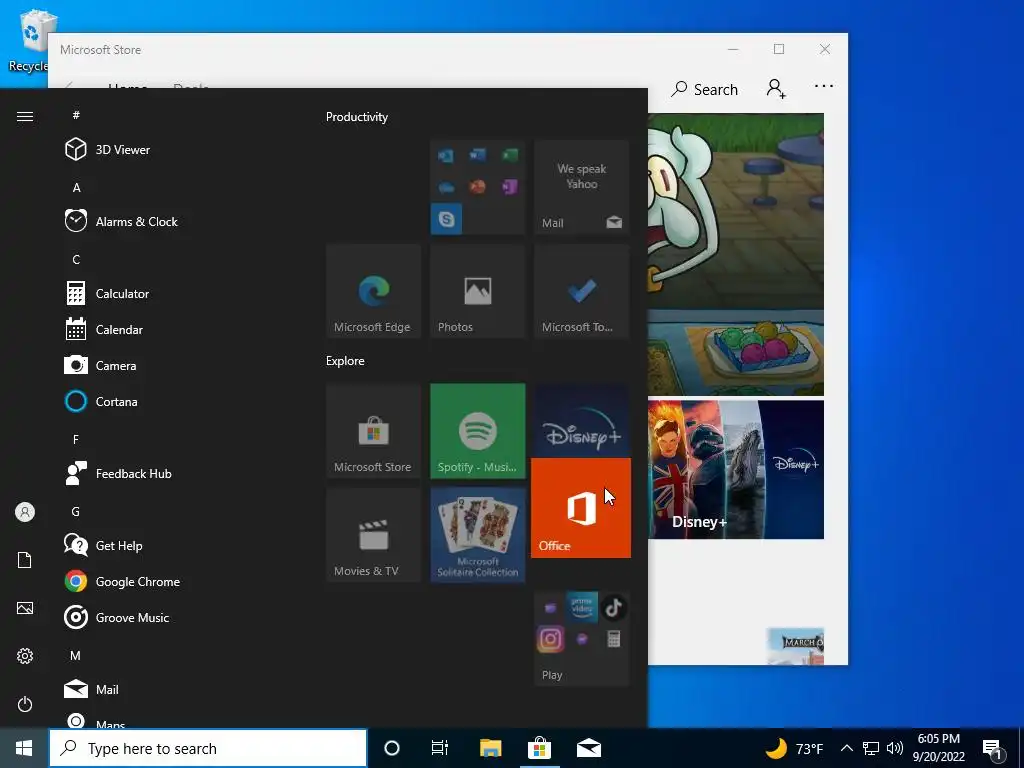The image size is (1024, 768).
Task: Click the volume speaker icon in tray
Action: [895, 748]
